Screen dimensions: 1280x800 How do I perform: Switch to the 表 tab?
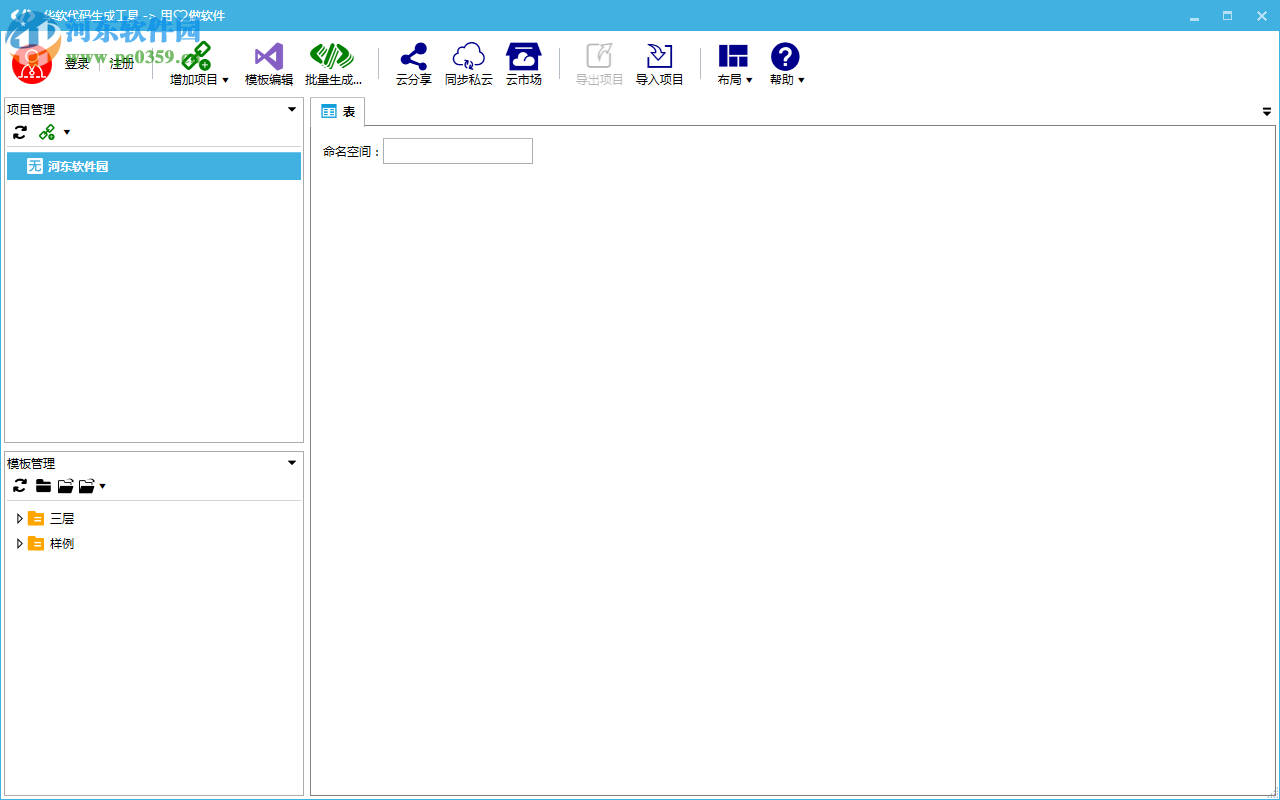pyautogui.click(x=338, y=112)
